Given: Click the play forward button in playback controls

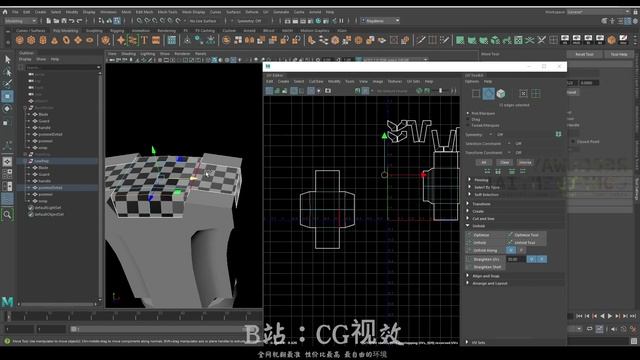Looking at the screenshot, I should [x=610, y=316].
